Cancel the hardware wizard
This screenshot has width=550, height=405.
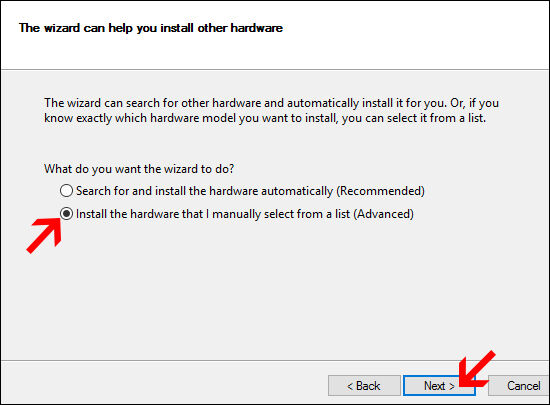point(519,386)
